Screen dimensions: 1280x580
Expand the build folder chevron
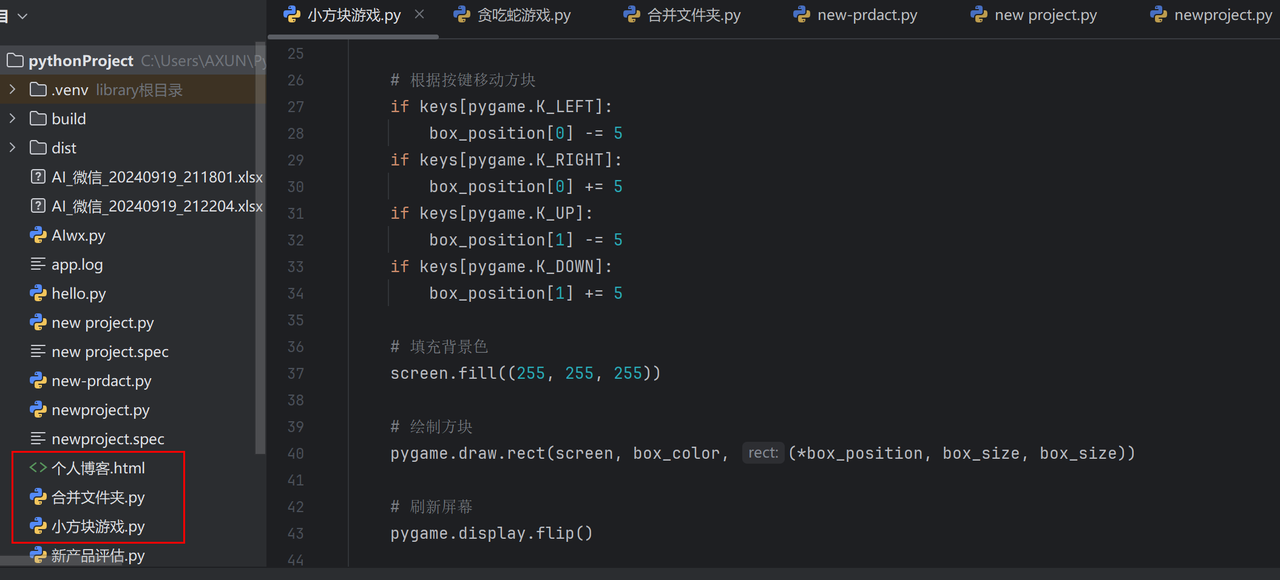[x=12, y=119]
